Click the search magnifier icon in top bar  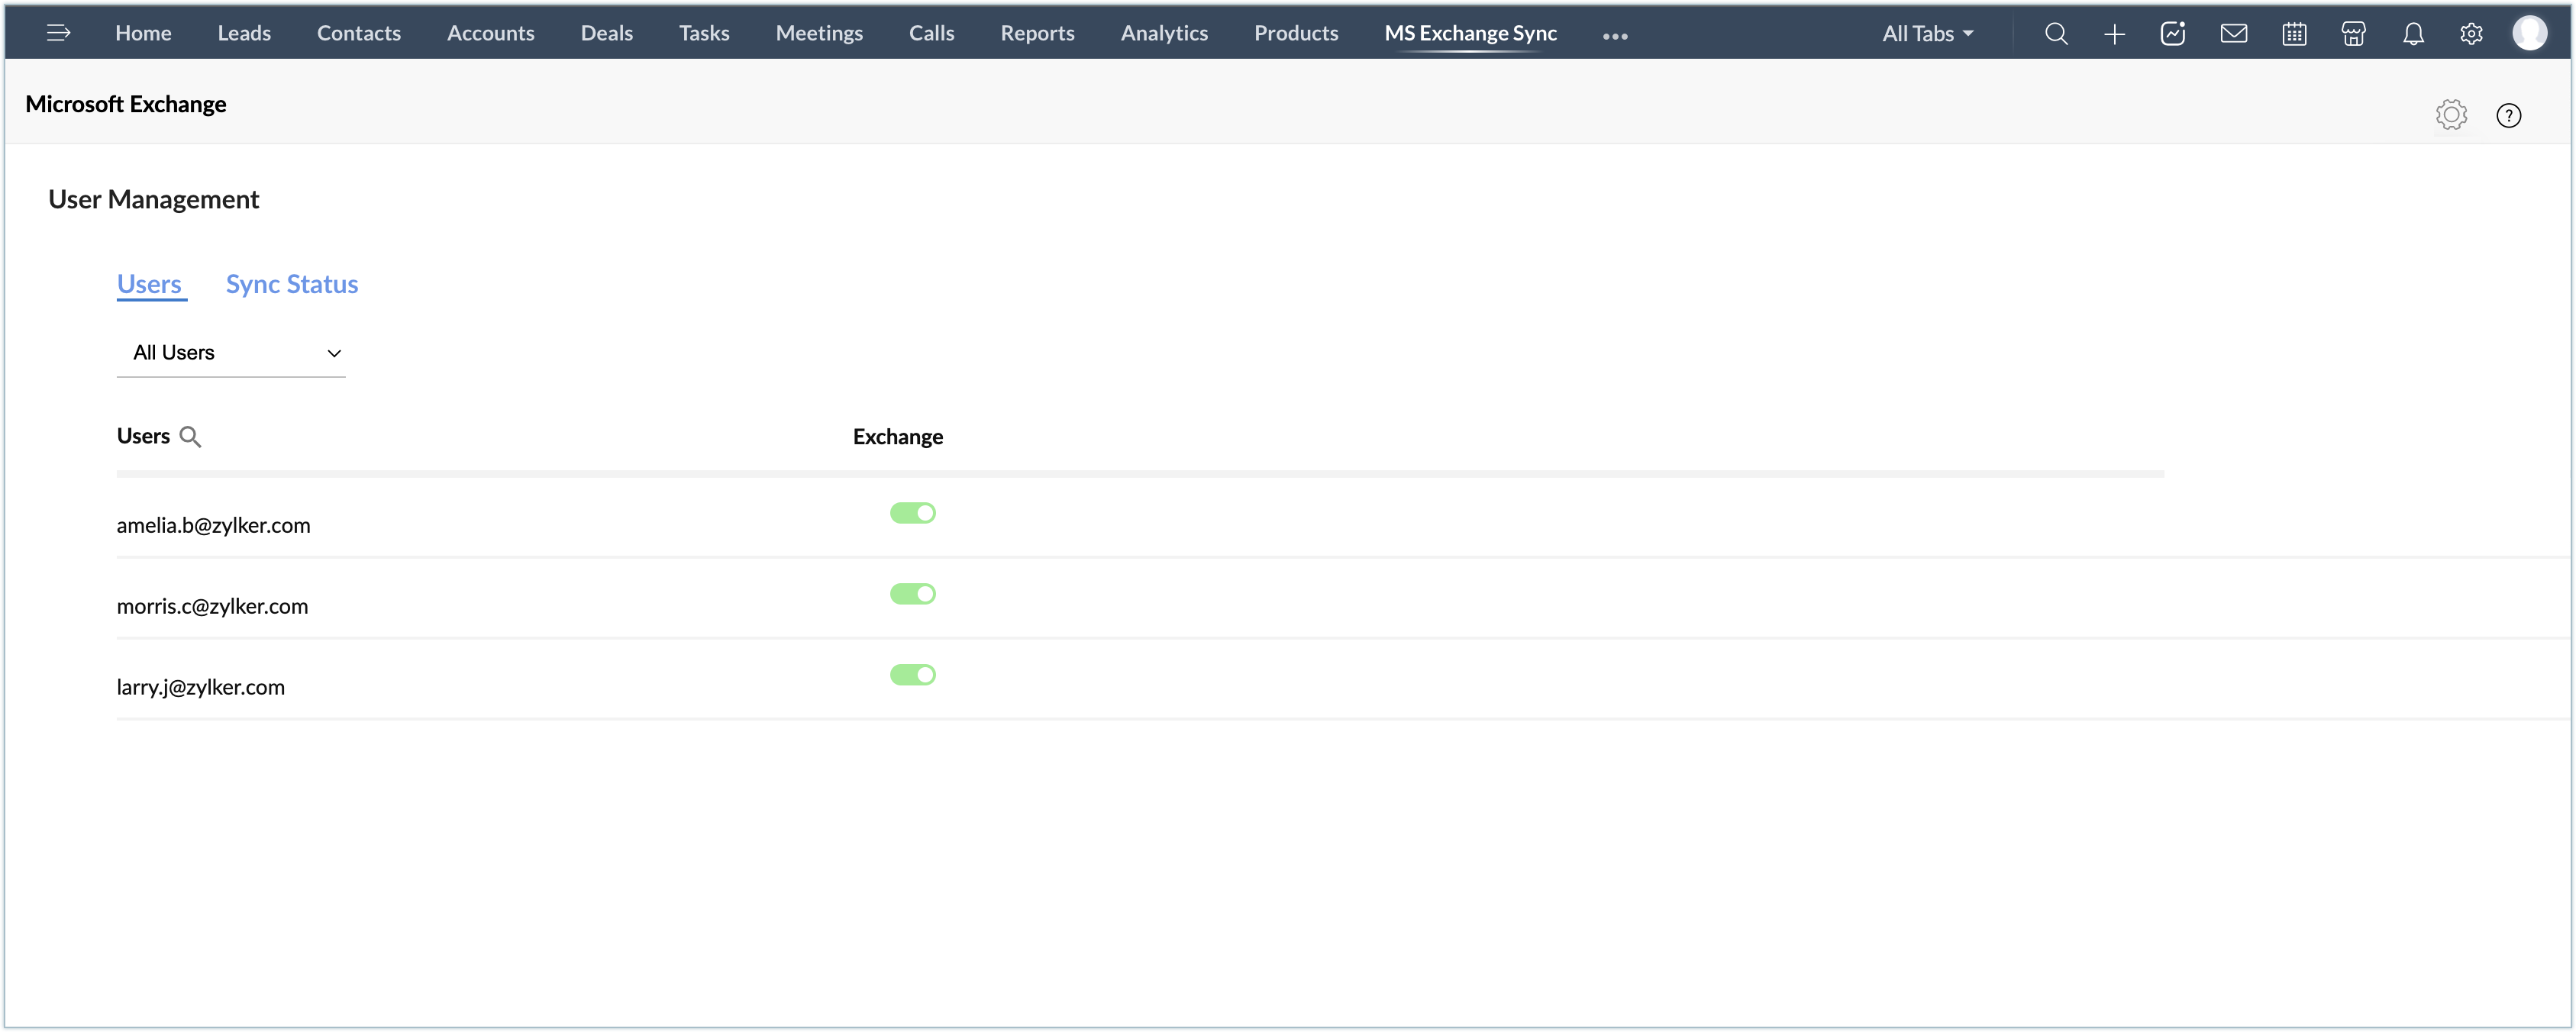click(2056, 34)
